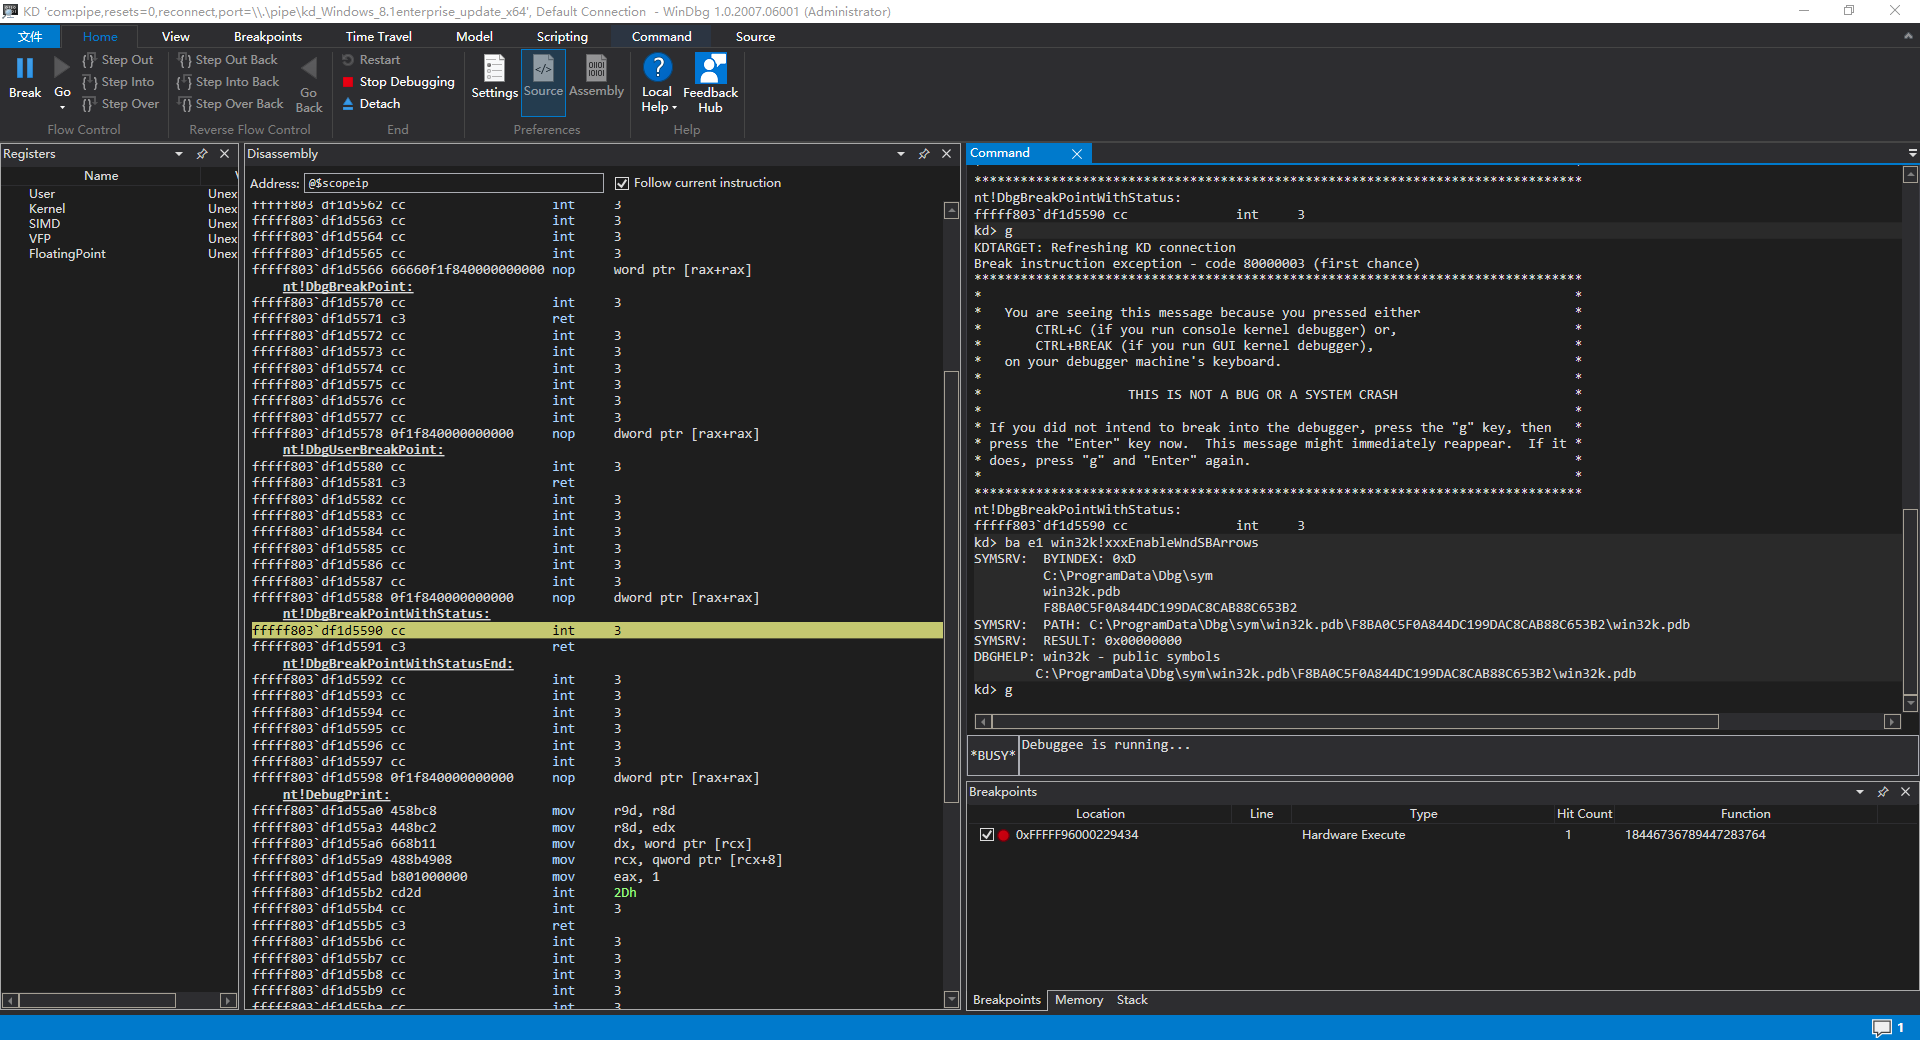
Task: Click the Go Back arrow icon
Action: click(309, 68)
